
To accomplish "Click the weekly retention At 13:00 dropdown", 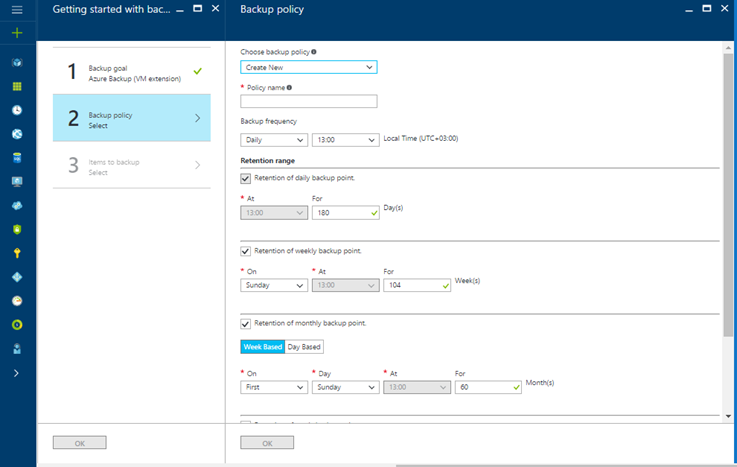I will click(x=345, y=285).
